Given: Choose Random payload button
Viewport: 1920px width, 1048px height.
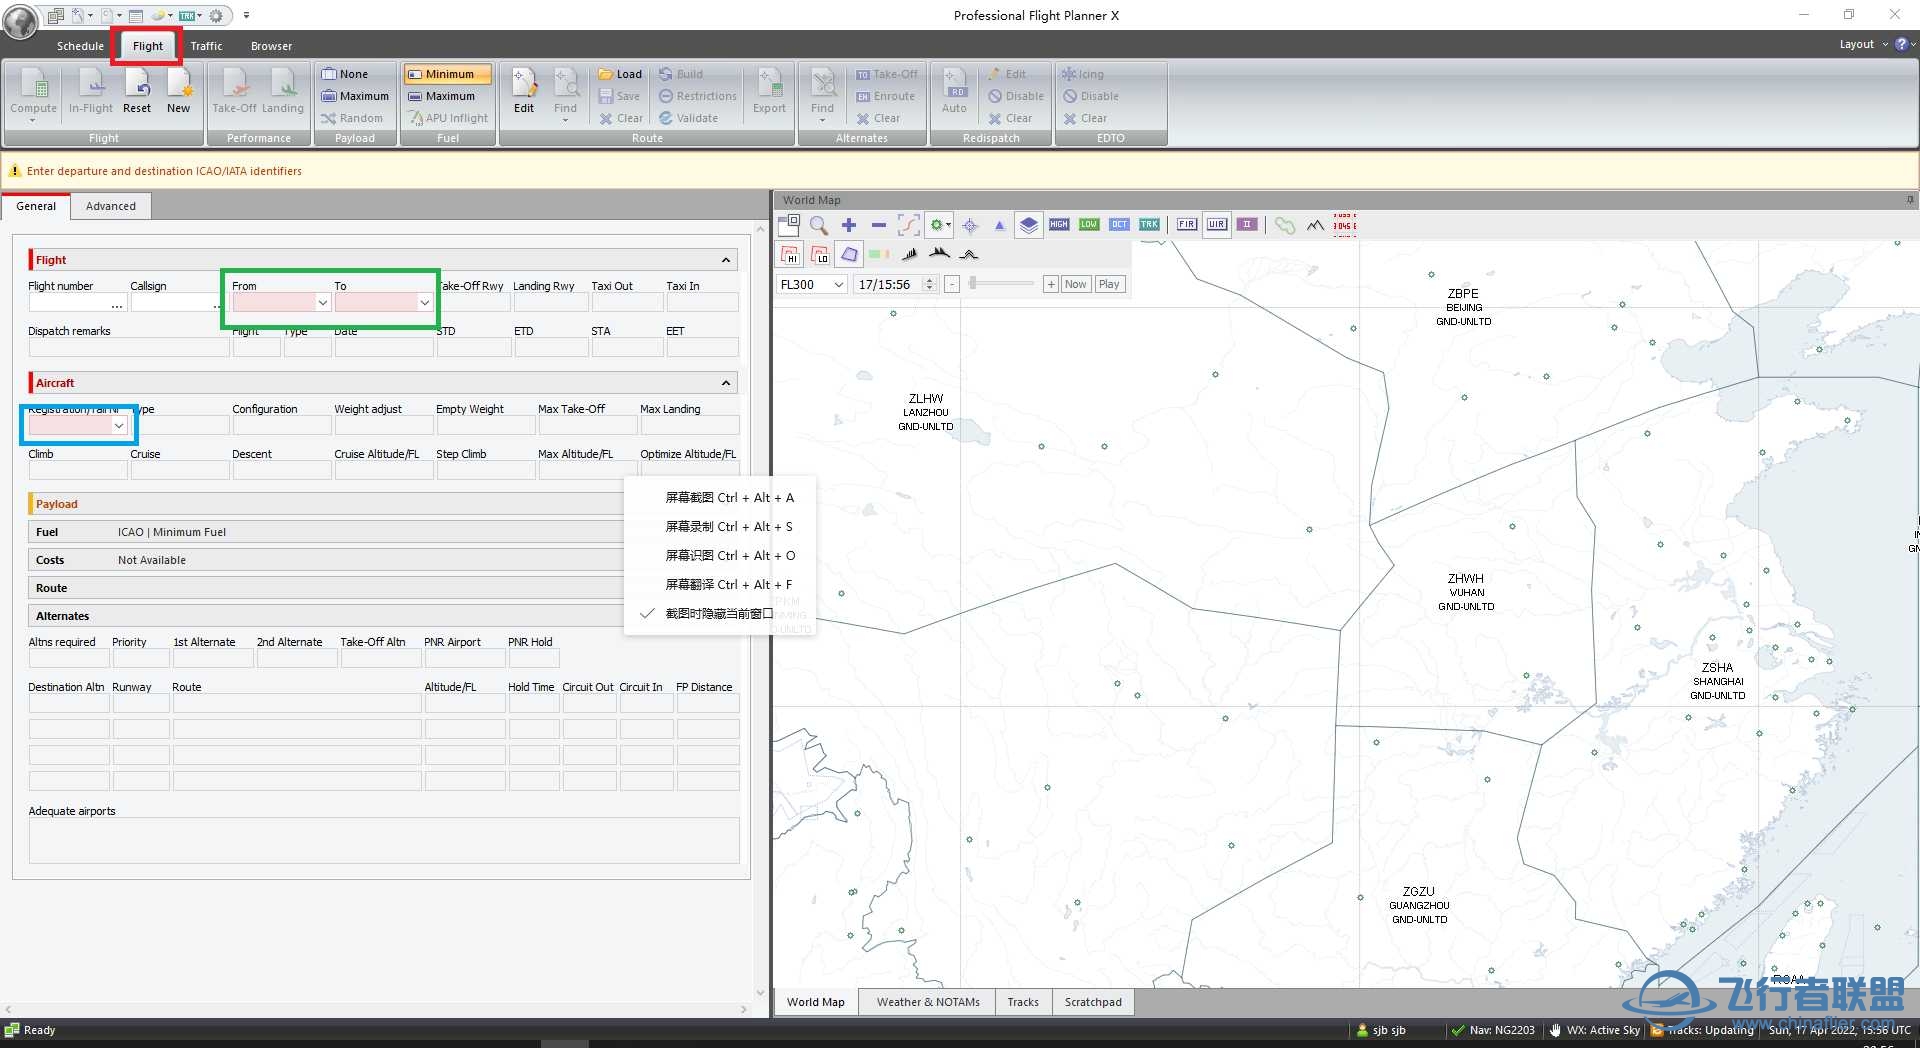Looking at the screenshot, I should pyautogui.click(x=352, y=118).
